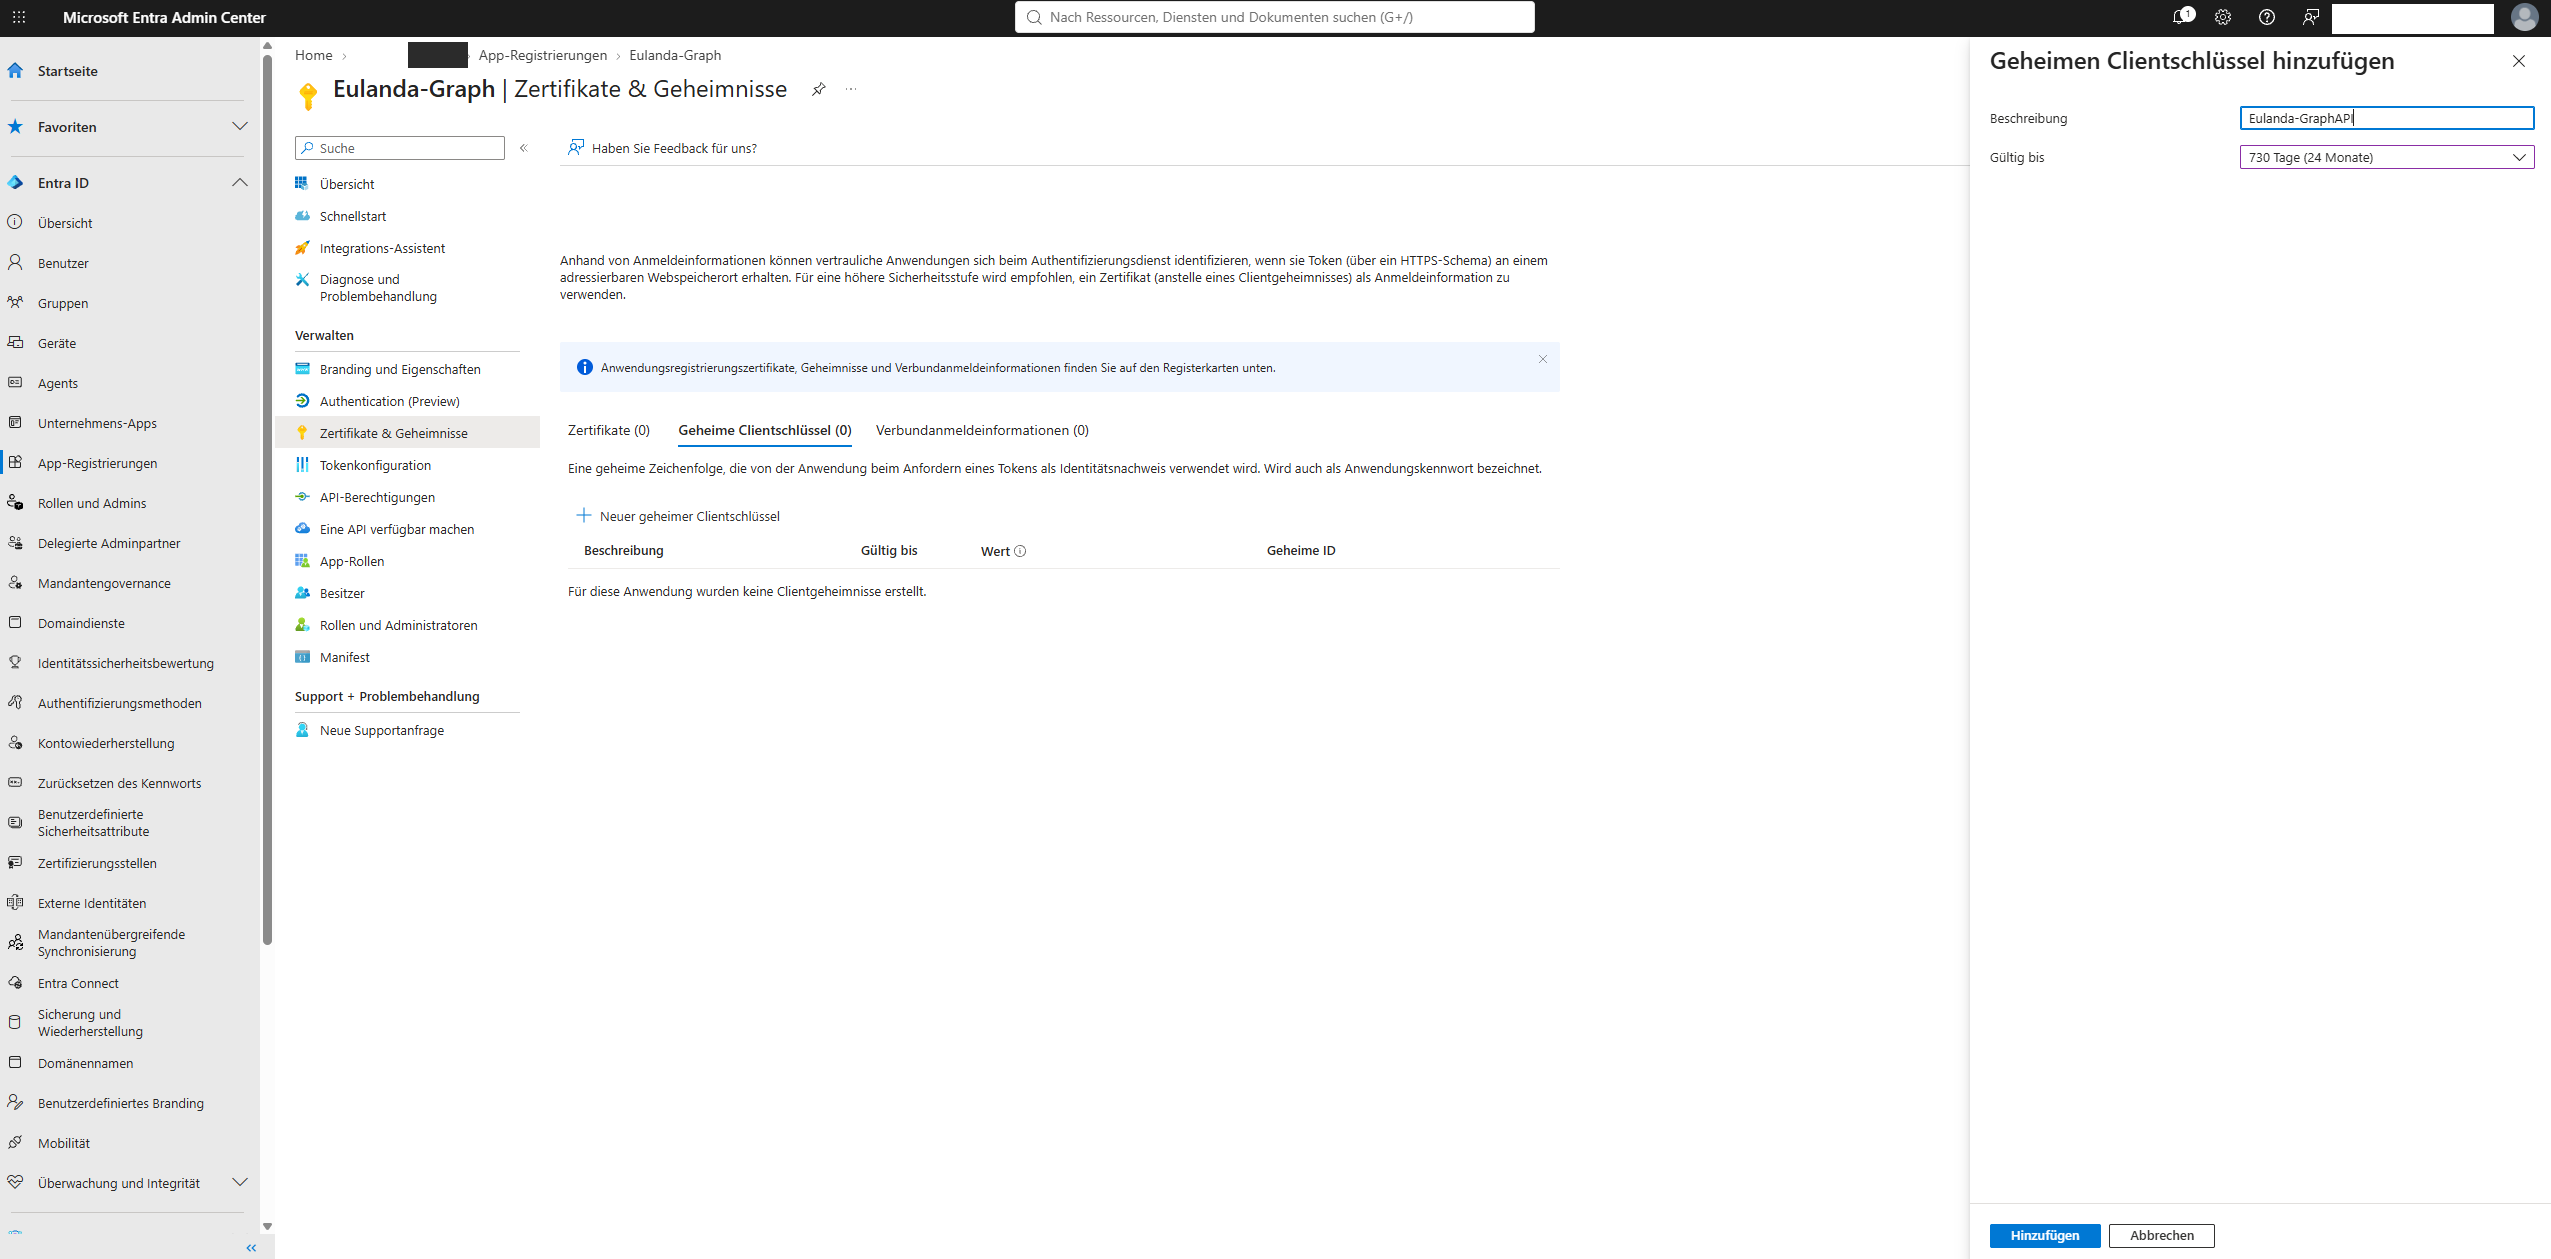Dismiss the blue info banner
The width and height of the screenshot is (2551, 1259).
(x=1543, y=359)
